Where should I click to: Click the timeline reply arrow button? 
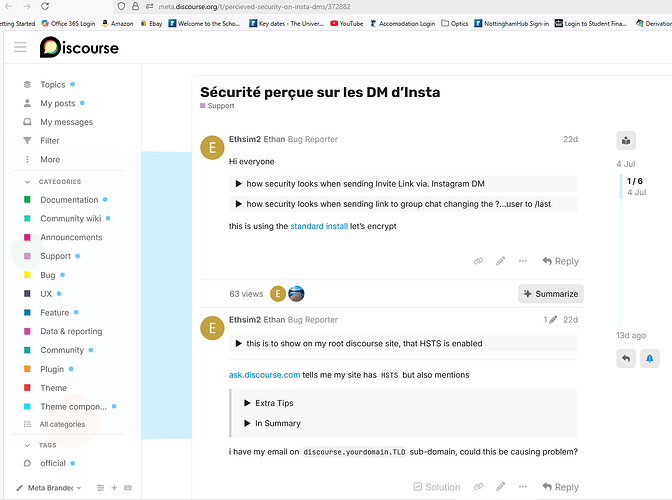pyautogui.click(x=626, y=359)
